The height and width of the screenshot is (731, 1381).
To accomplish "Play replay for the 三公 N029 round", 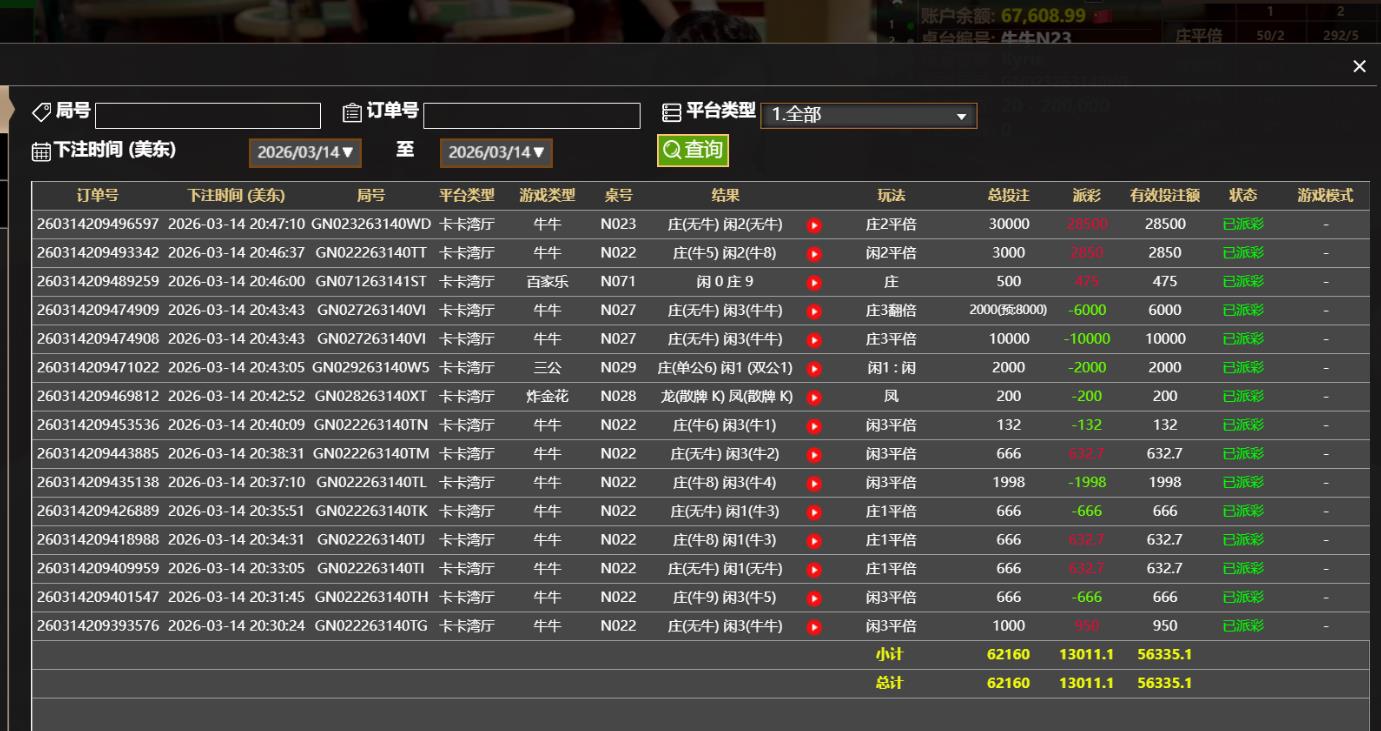I will point(814,369).
